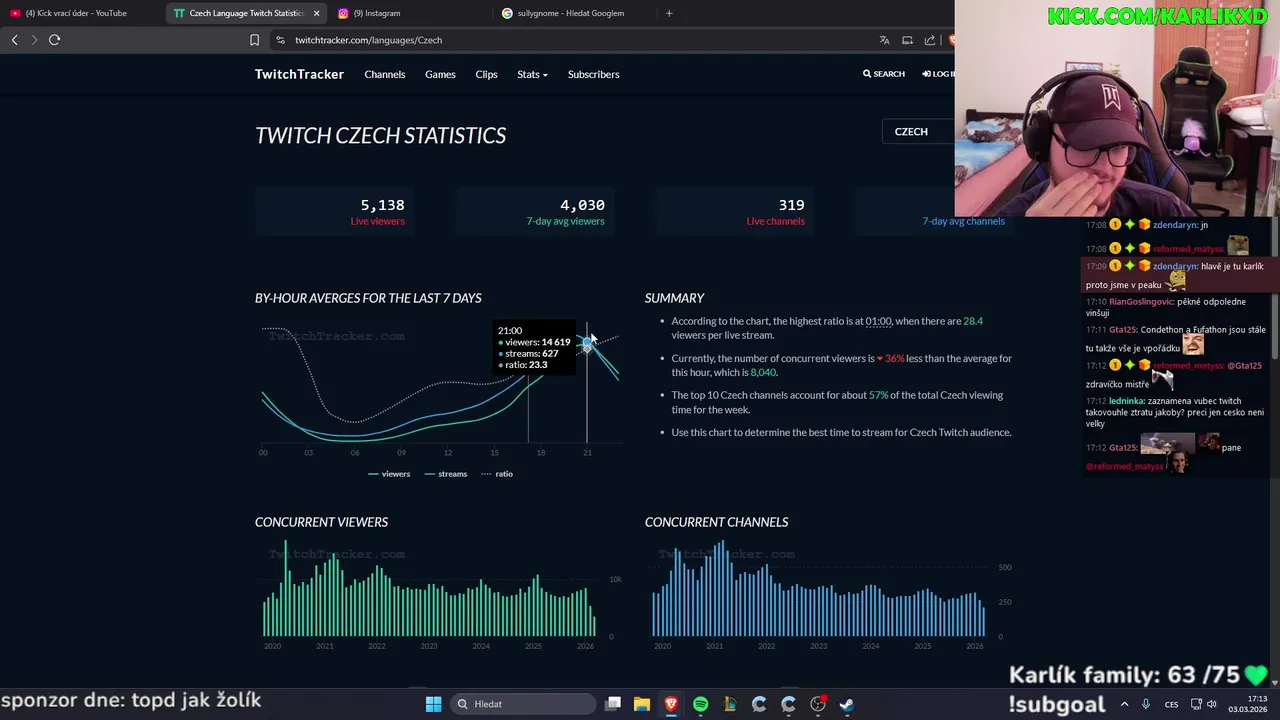The height and width of the screenshot is (720, 1280).
Task: Show hidden system tray icons chevron
Action: [x=1124, y=704]
